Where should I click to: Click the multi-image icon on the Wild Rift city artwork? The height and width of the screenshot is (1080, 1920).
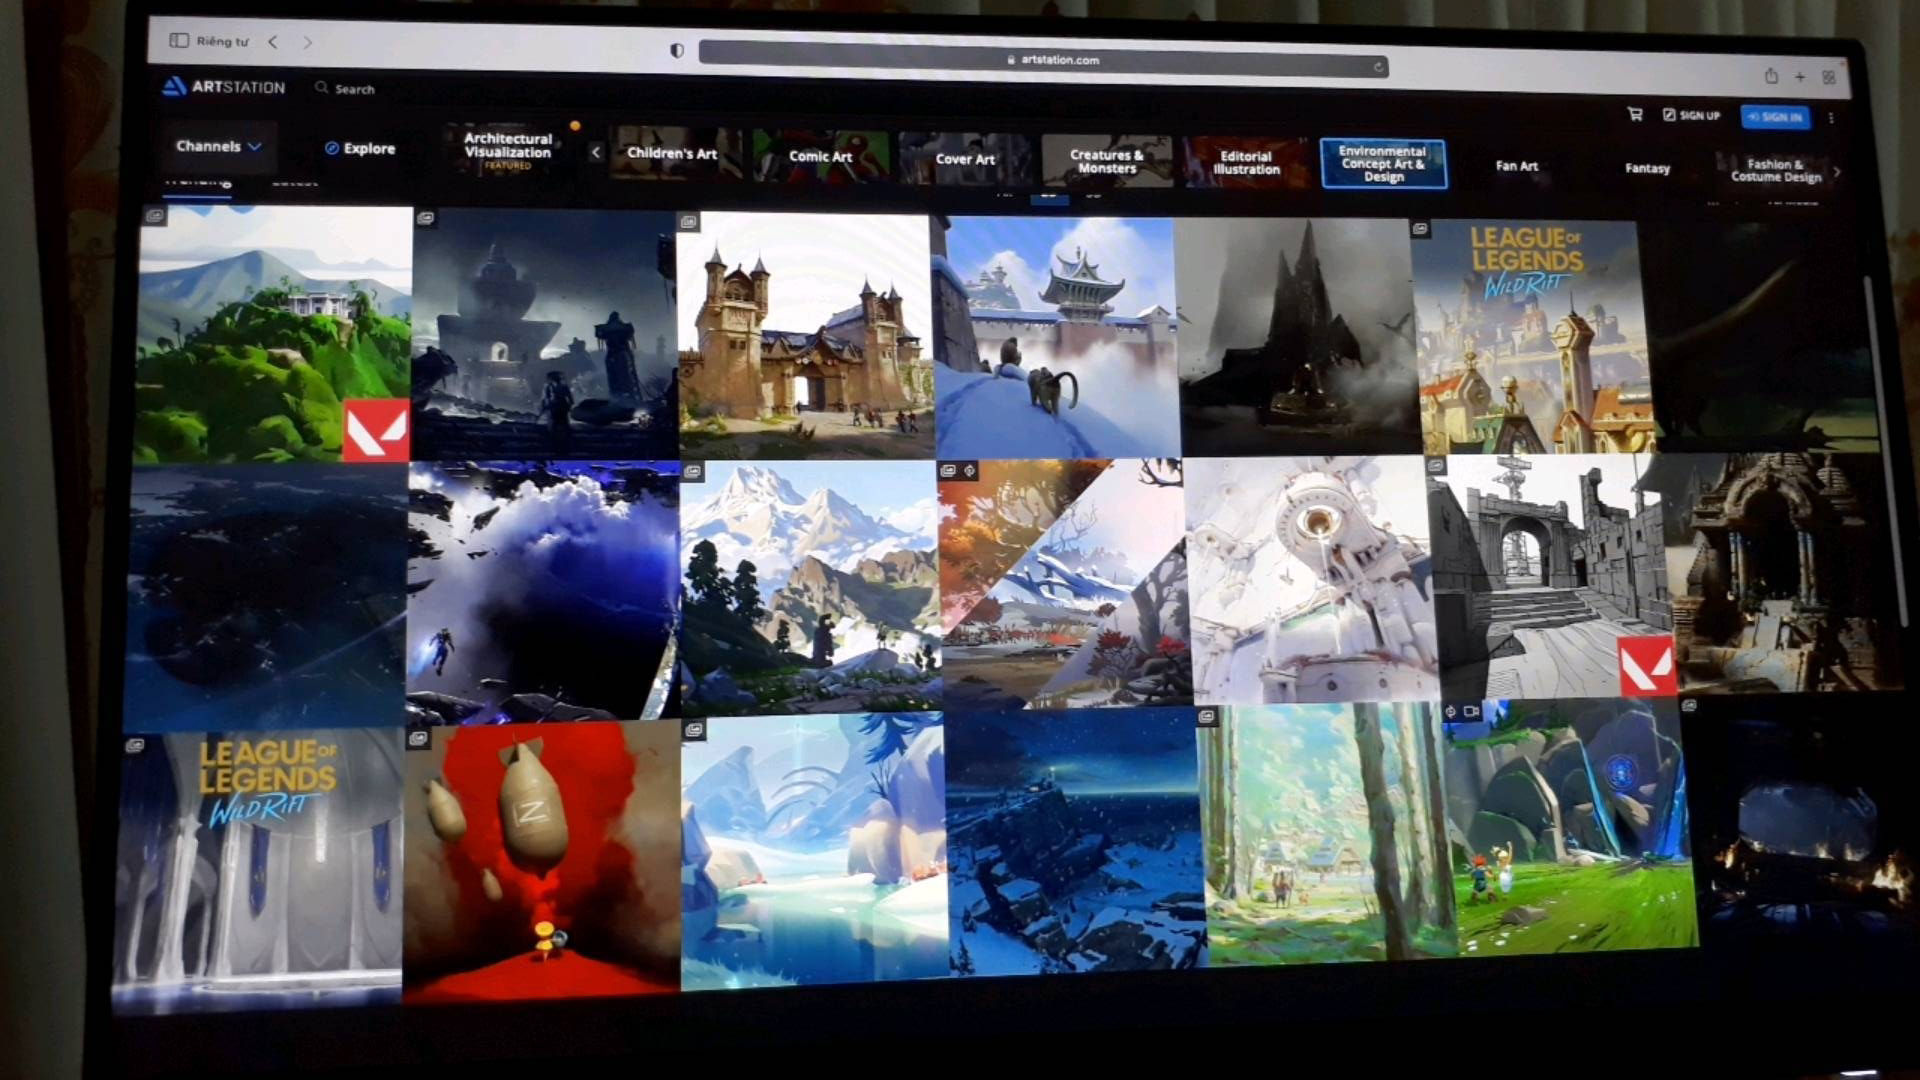pos(1420,229)
